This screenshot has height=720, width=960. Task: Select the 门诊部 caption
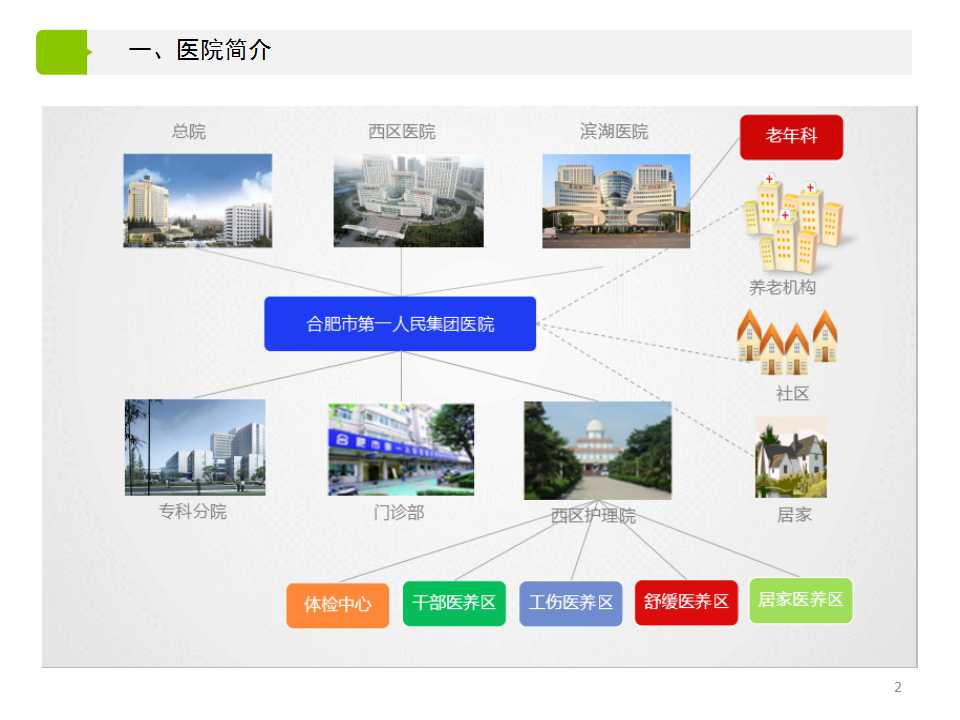point(399,512)
